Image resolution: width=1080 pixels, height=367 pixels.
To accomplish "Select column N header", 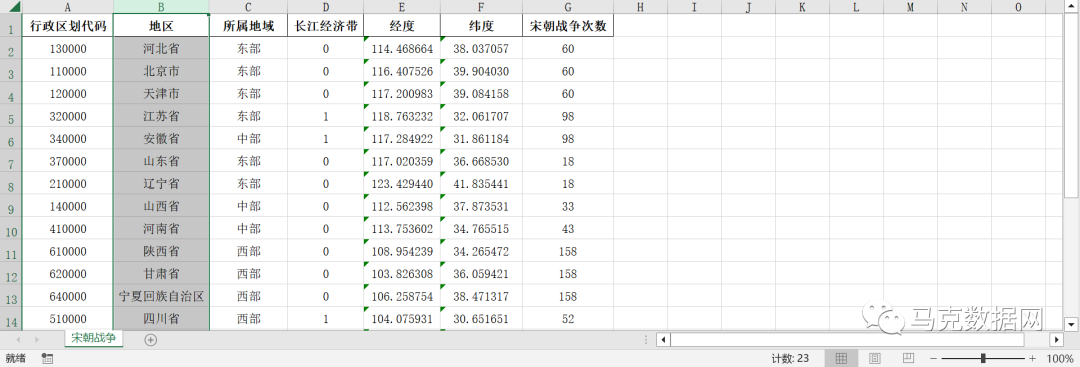I will (964, 7).
